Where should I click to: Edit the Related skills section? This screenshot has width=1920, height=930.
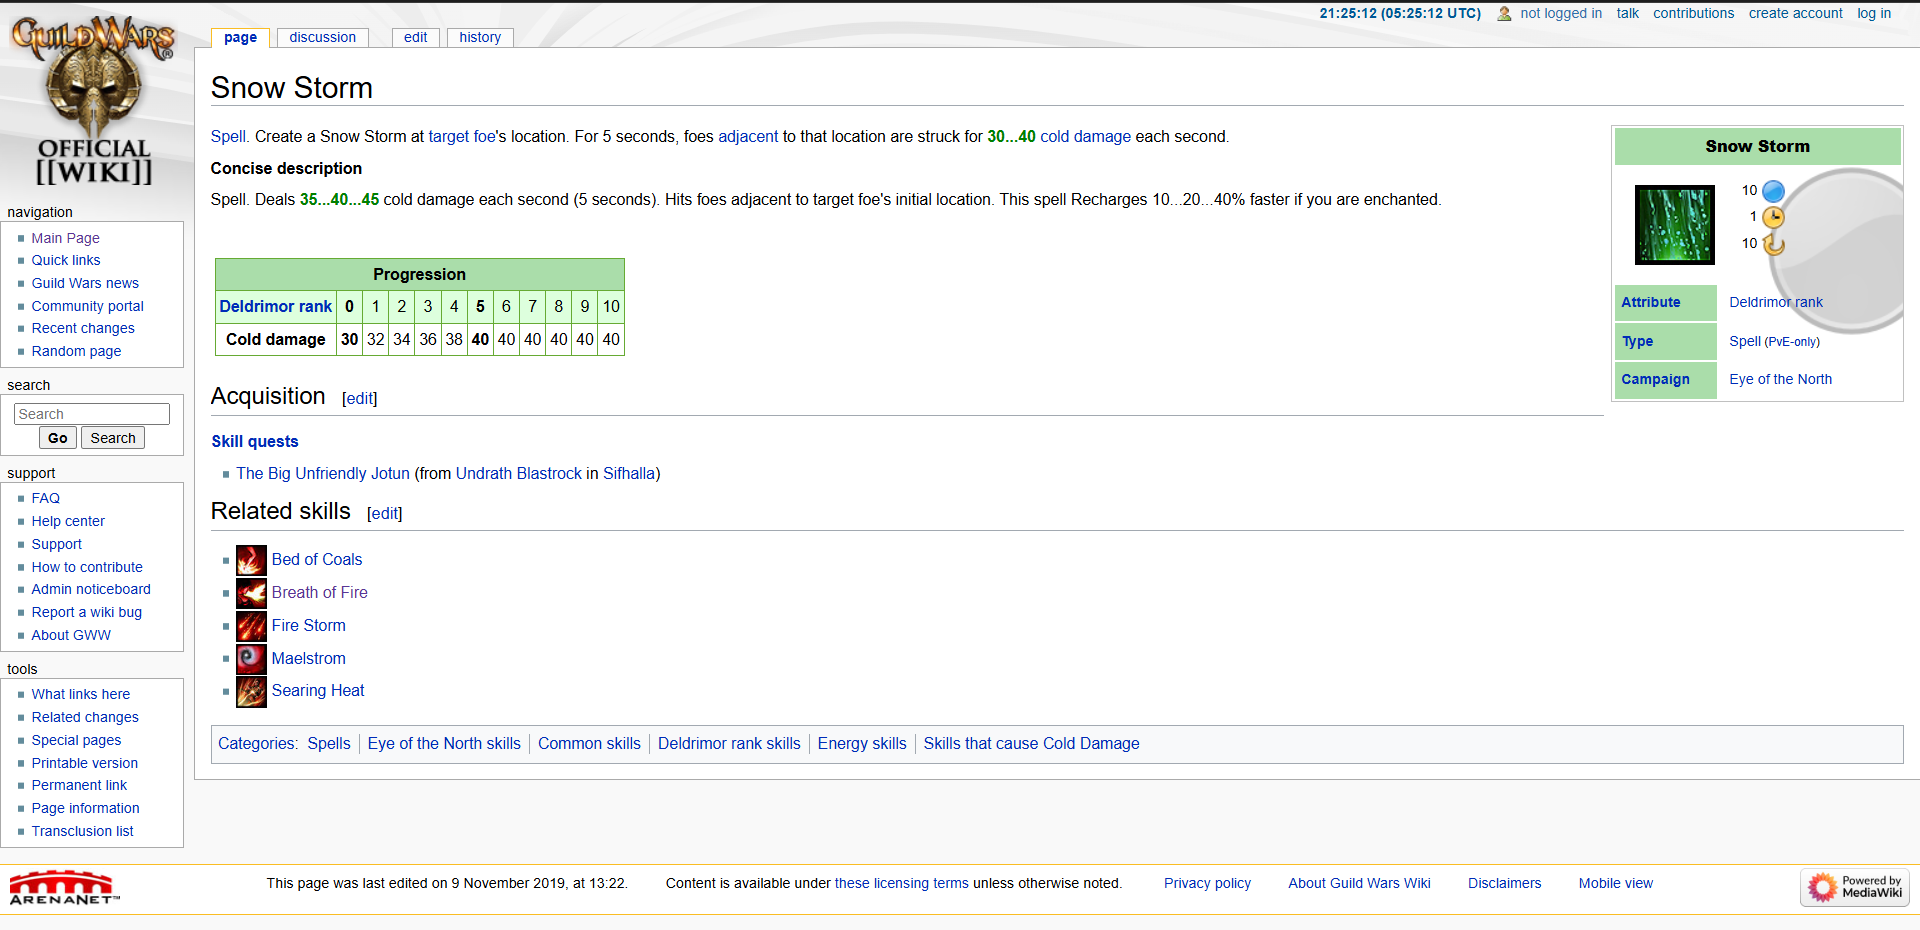[385, 513]
